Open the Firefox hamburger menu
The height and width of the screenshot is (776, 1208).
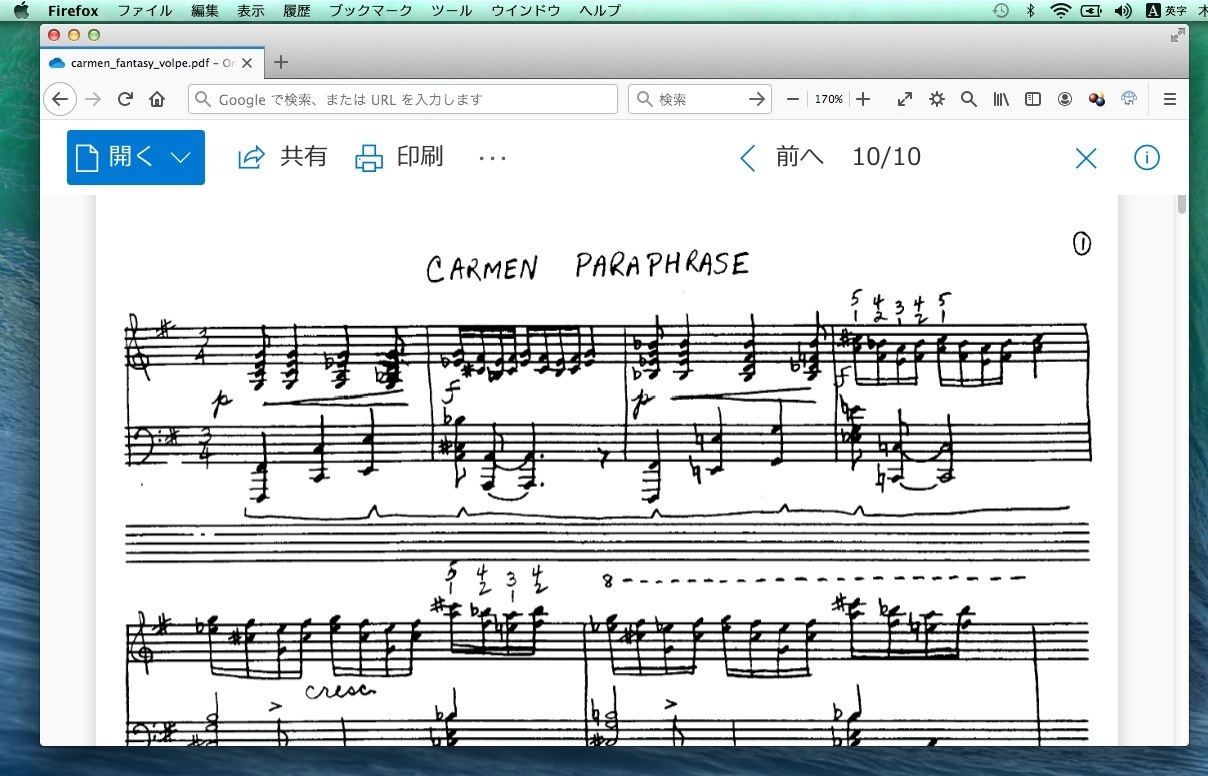pyautogui.click(x=1169, y=99)
